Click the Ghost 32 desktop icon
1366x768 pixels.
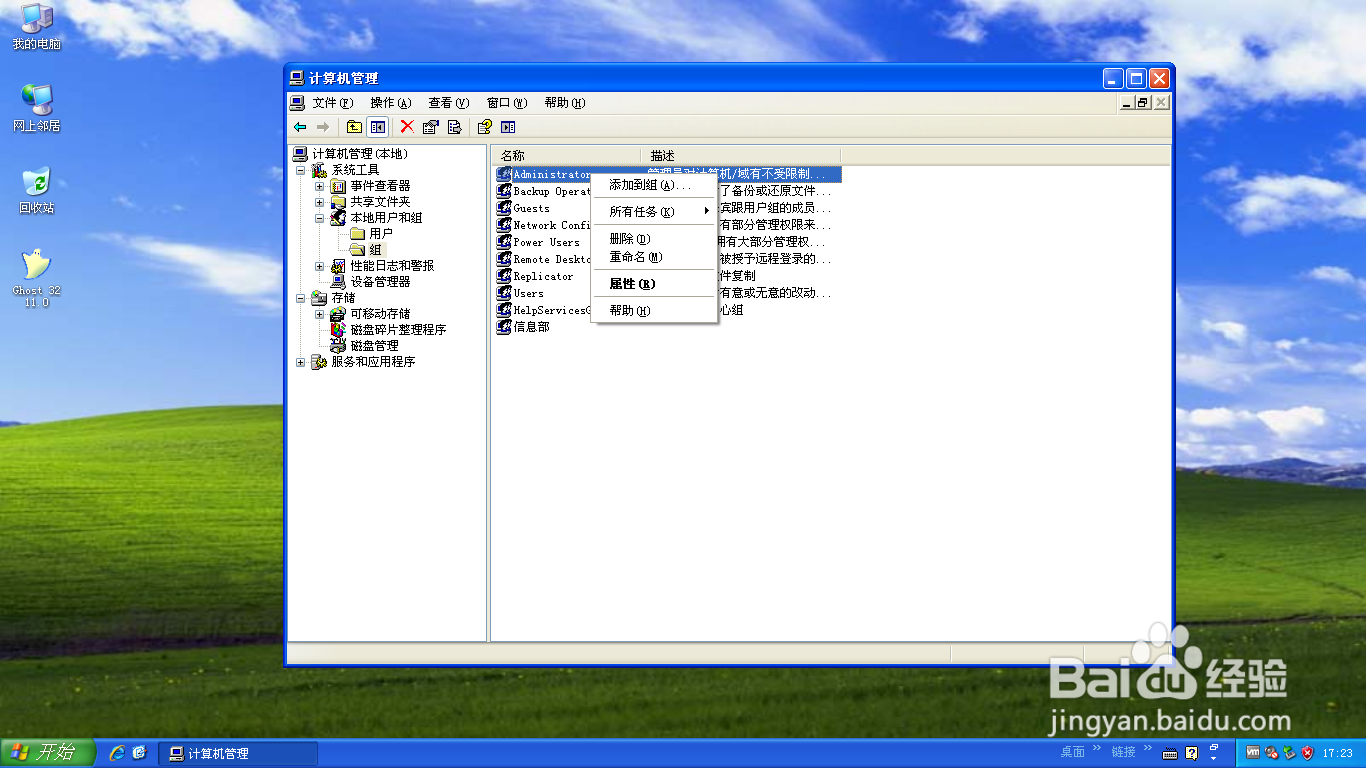pos(37,278)
